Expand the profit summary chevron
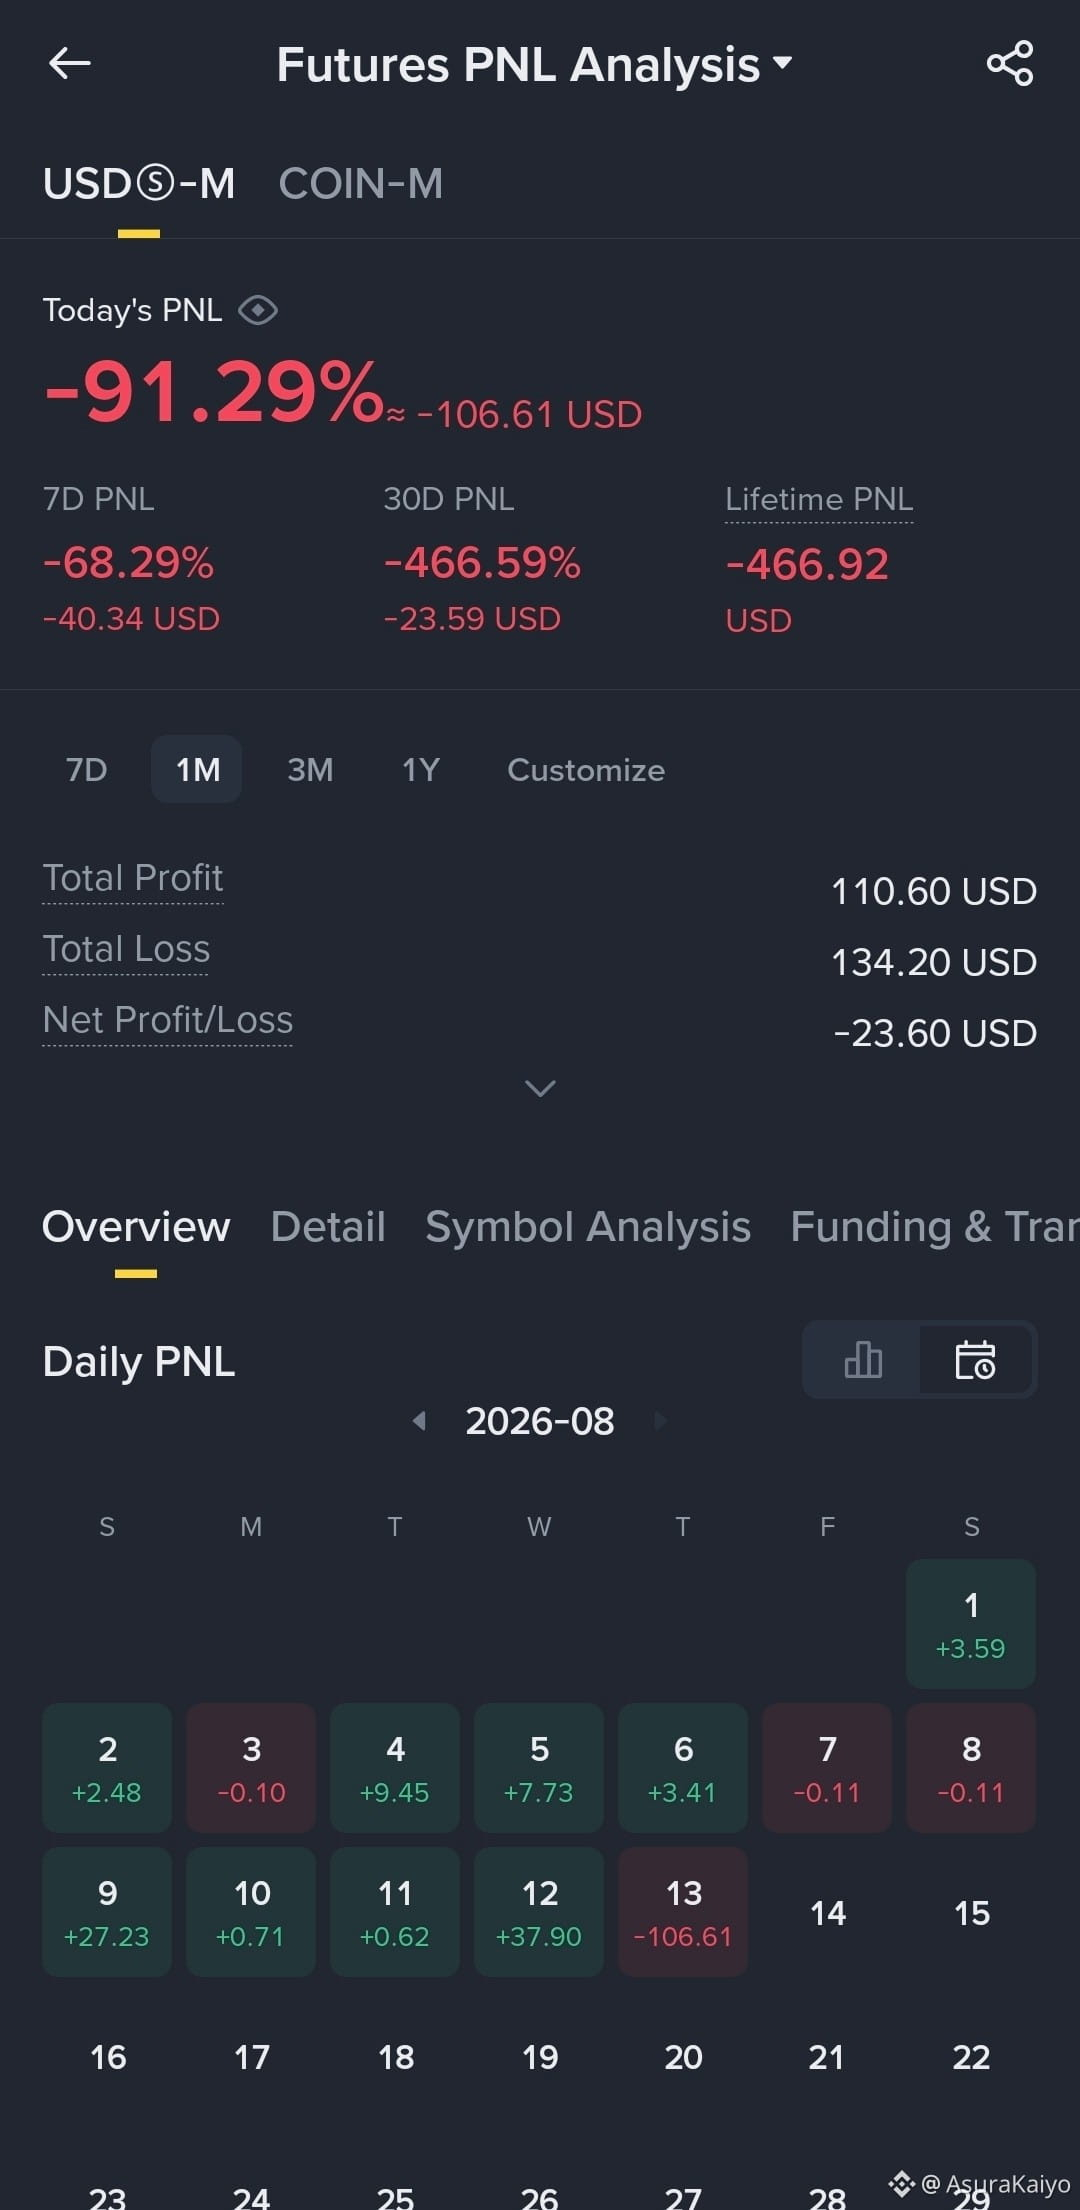Screen dimensions: 1080x2210 pyautogui.click(x=540, y=1088)
